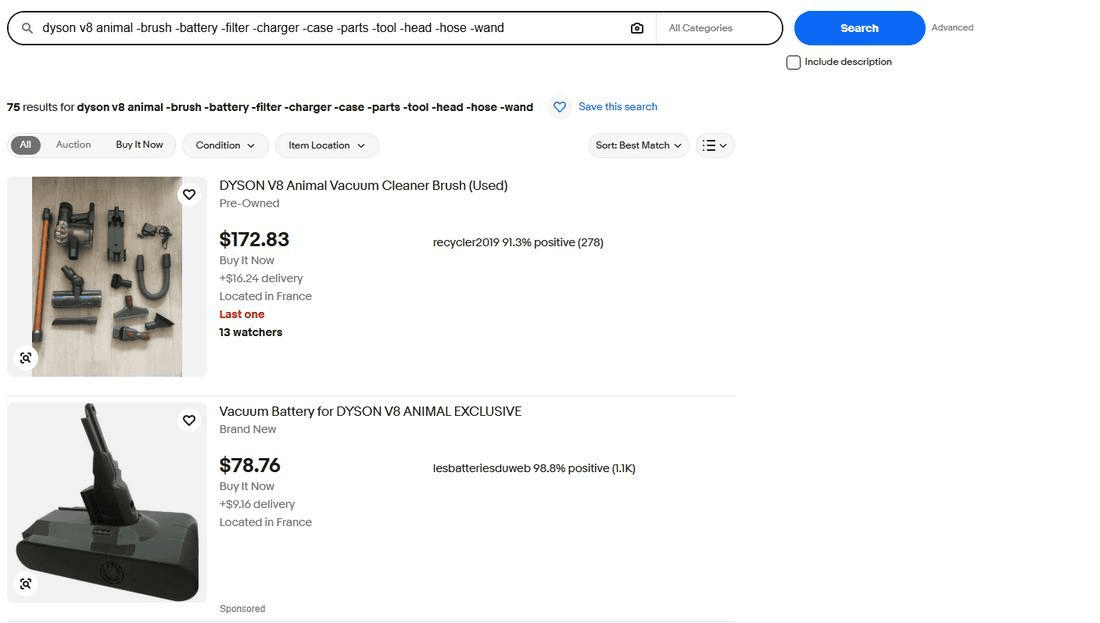Open Dyson V8 parts photo thumbnail
This screenshot has width=1100, height=623.
click(x=107, y=276)
